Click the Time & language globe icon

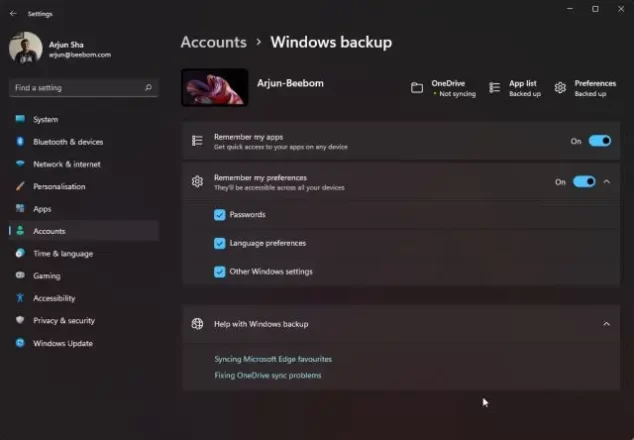(20, 253)
